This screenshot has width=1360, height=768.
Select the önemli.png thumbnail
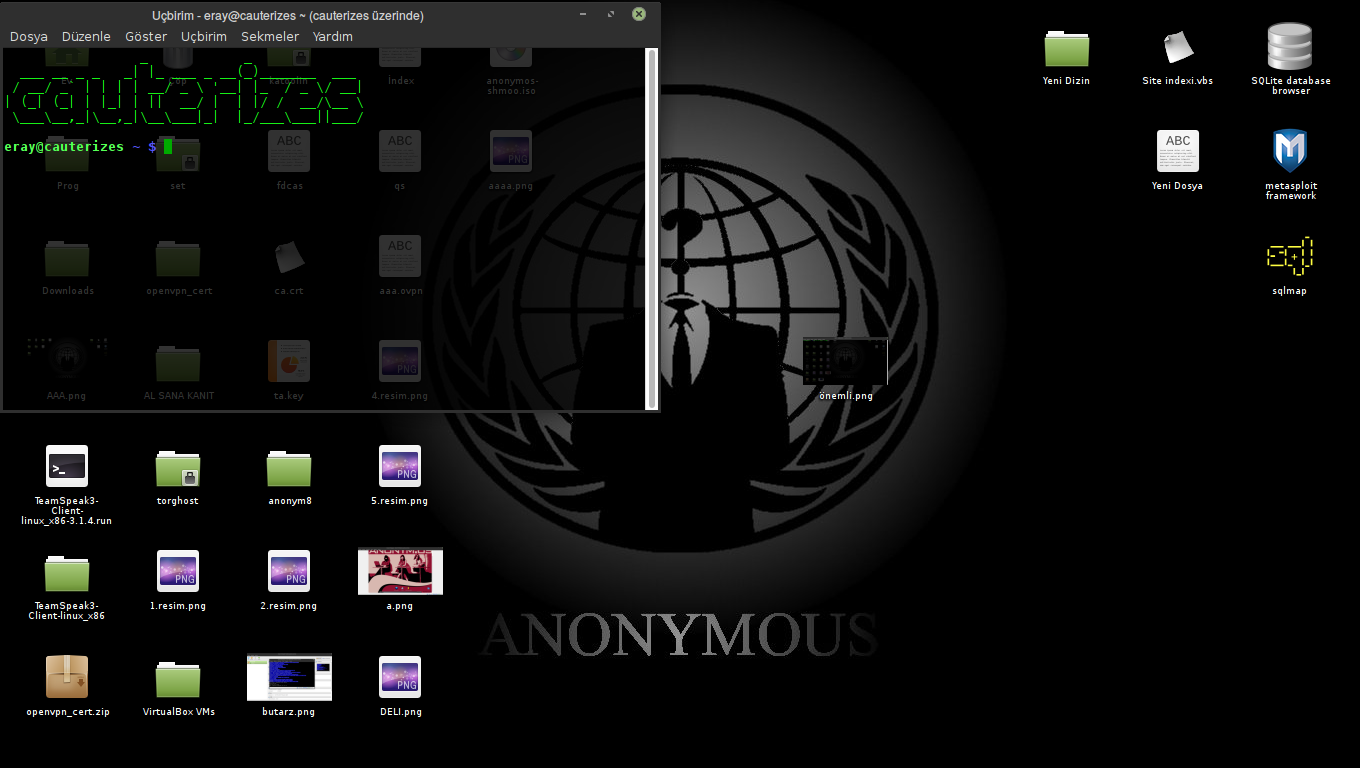[x=845, y=361]
